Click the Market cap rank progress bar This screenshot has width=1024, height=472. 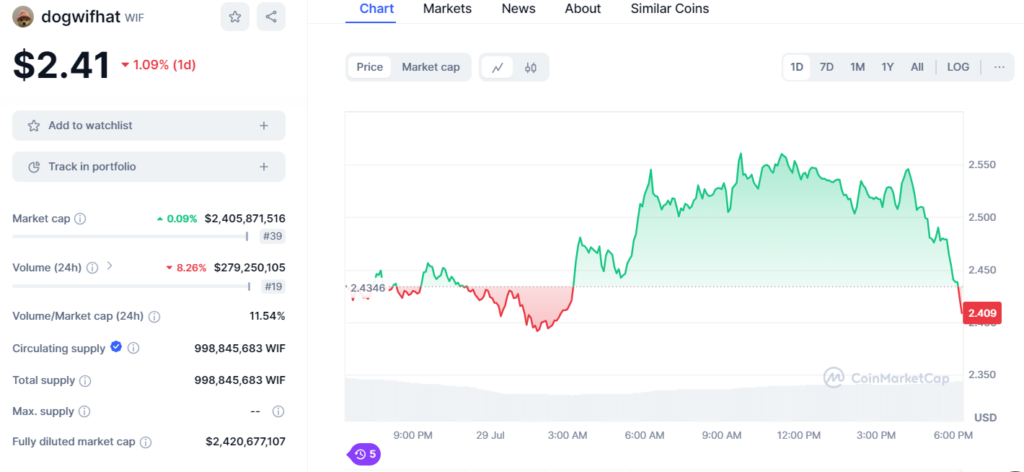[x=130, y=236]
